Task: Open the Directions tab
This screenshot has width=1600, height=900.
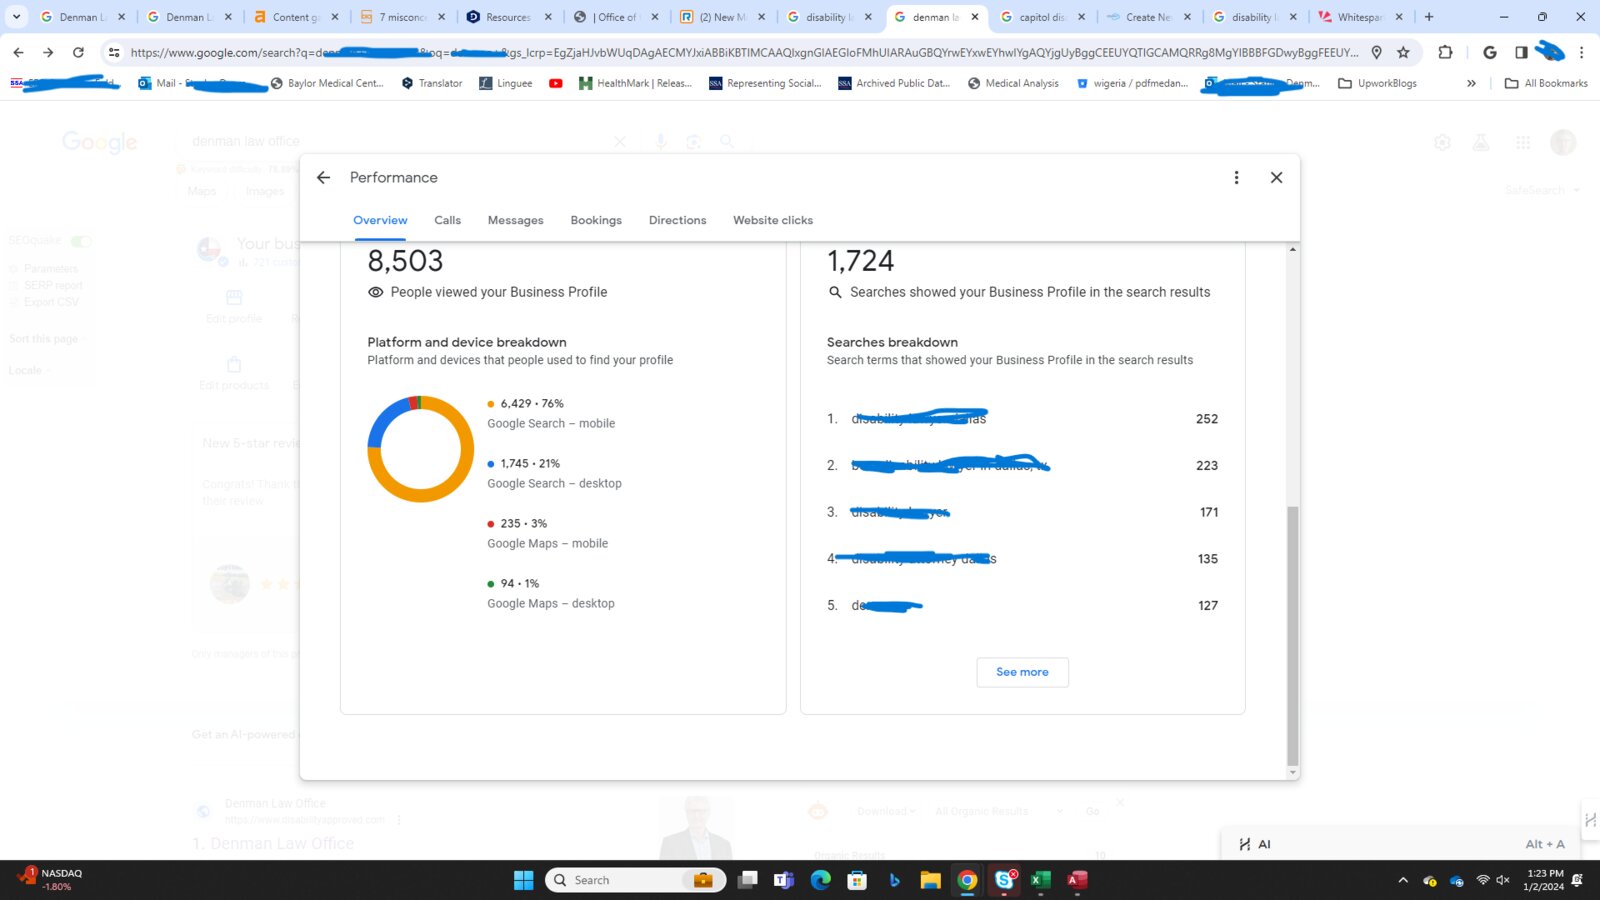Action: point(677,220)
